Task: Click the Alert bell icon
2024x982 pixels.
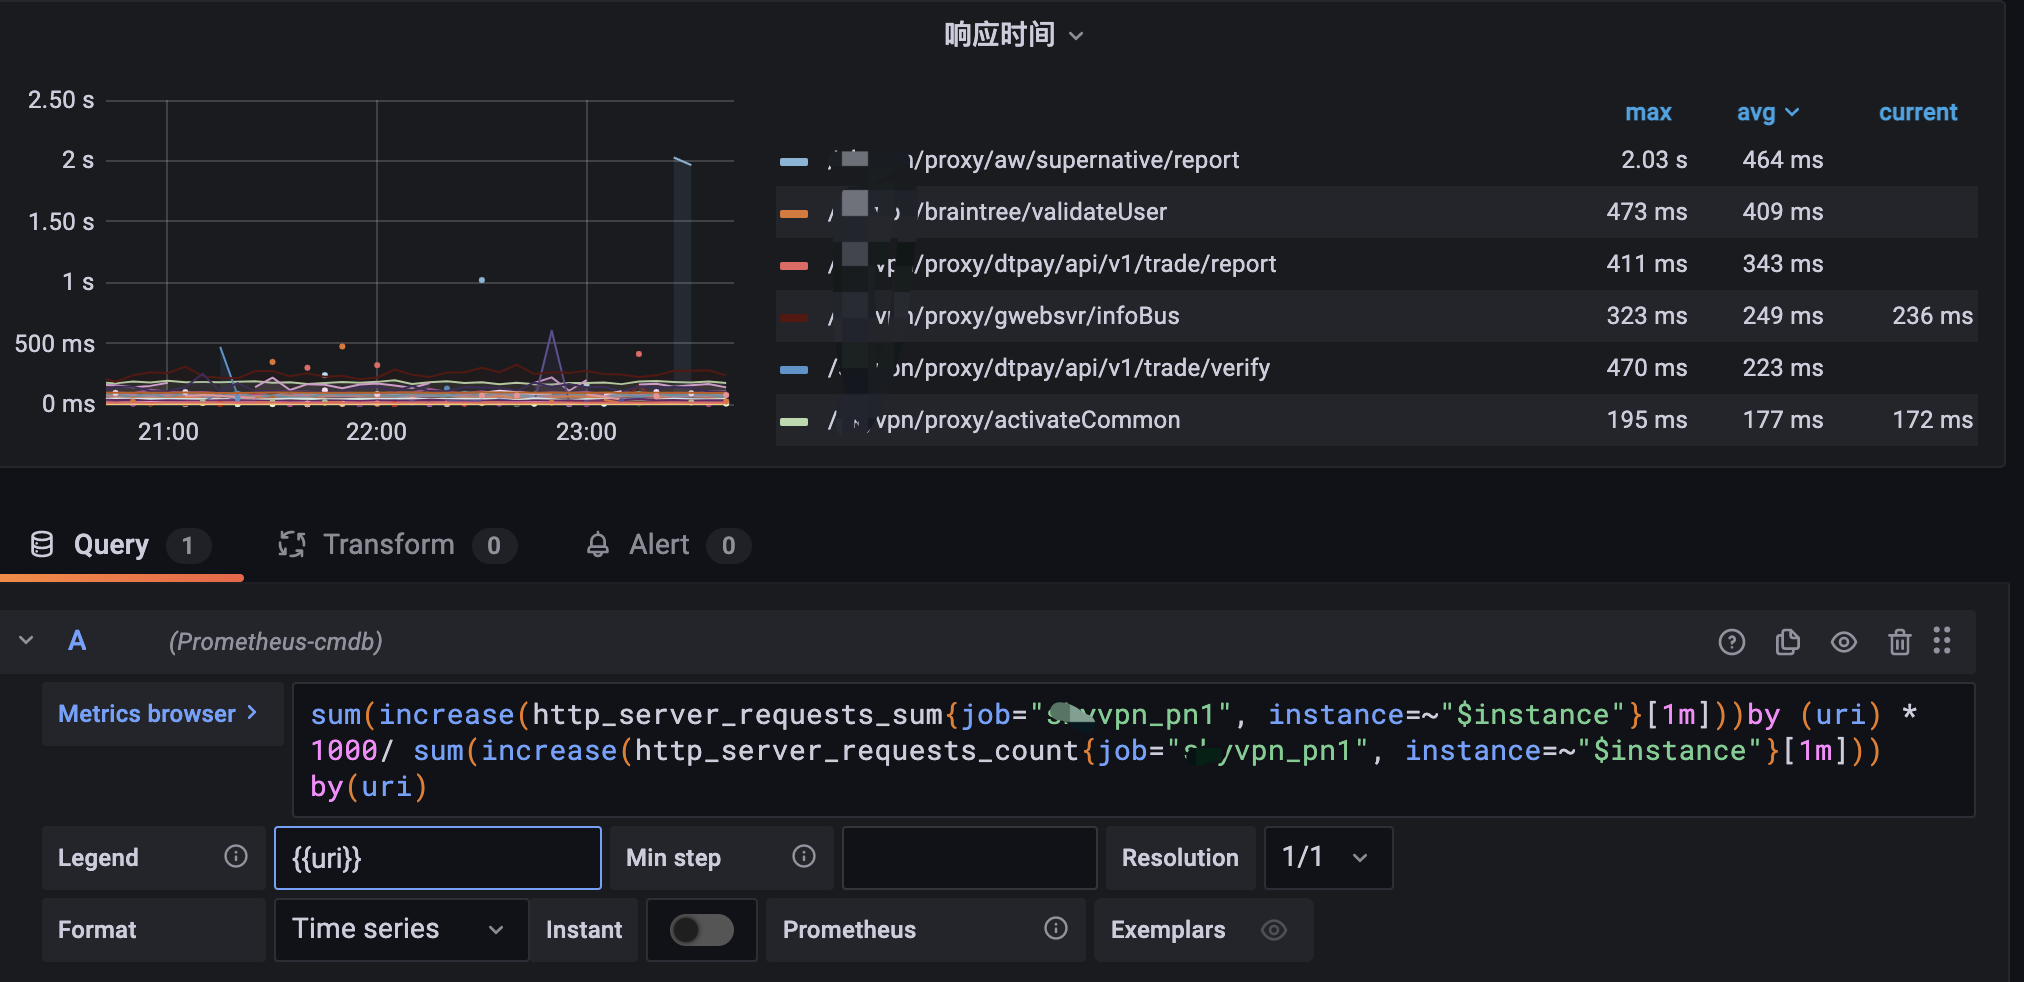Action: click(598, 545)
